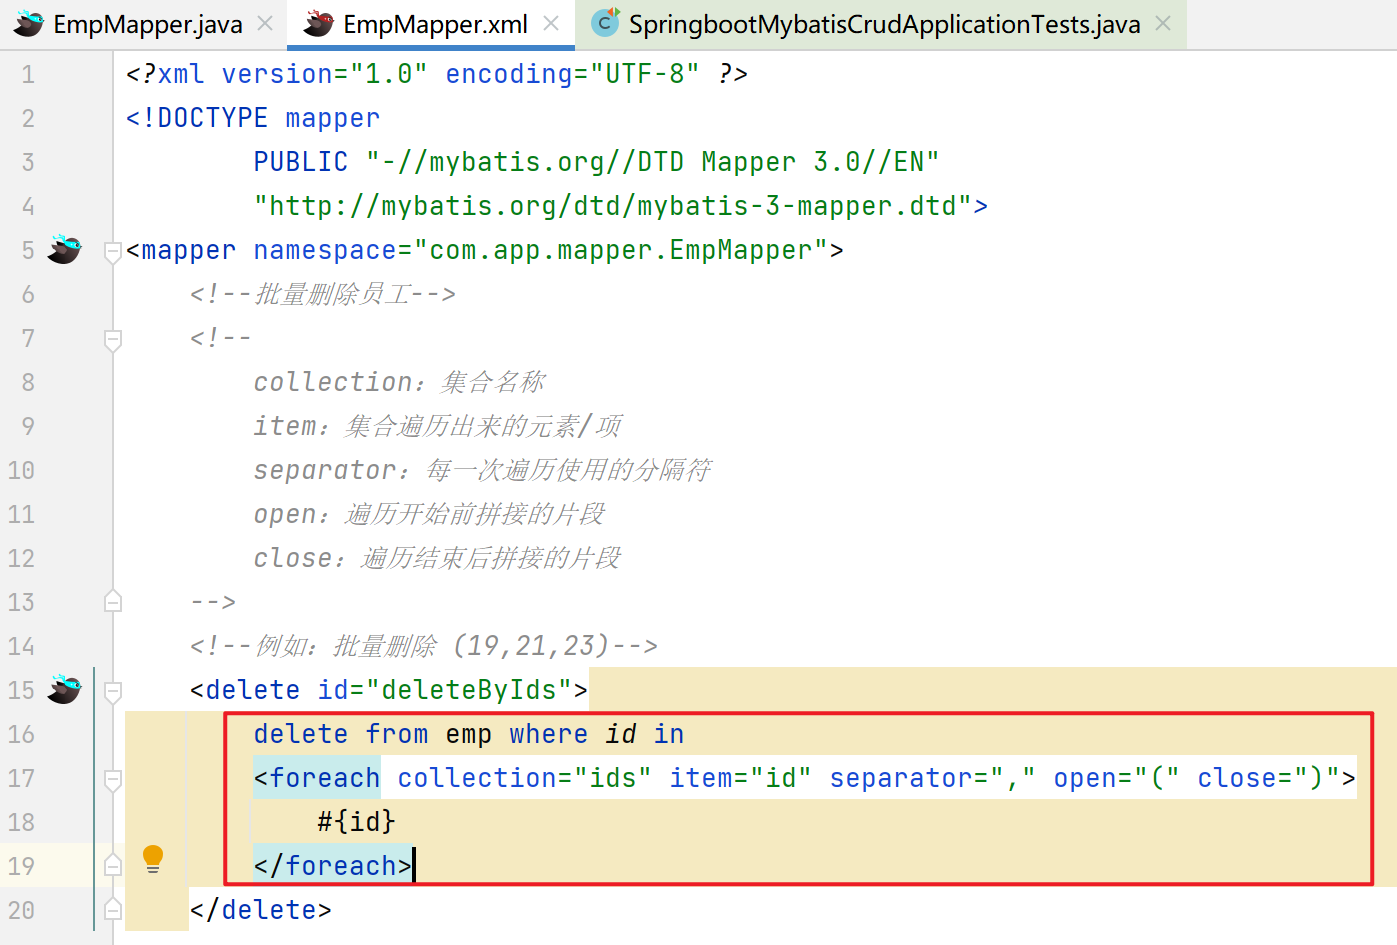Click MyBatis bird icon in EmpMapper.xml tab
This screenshot has height=945, width=1397.
coord(318,24)
